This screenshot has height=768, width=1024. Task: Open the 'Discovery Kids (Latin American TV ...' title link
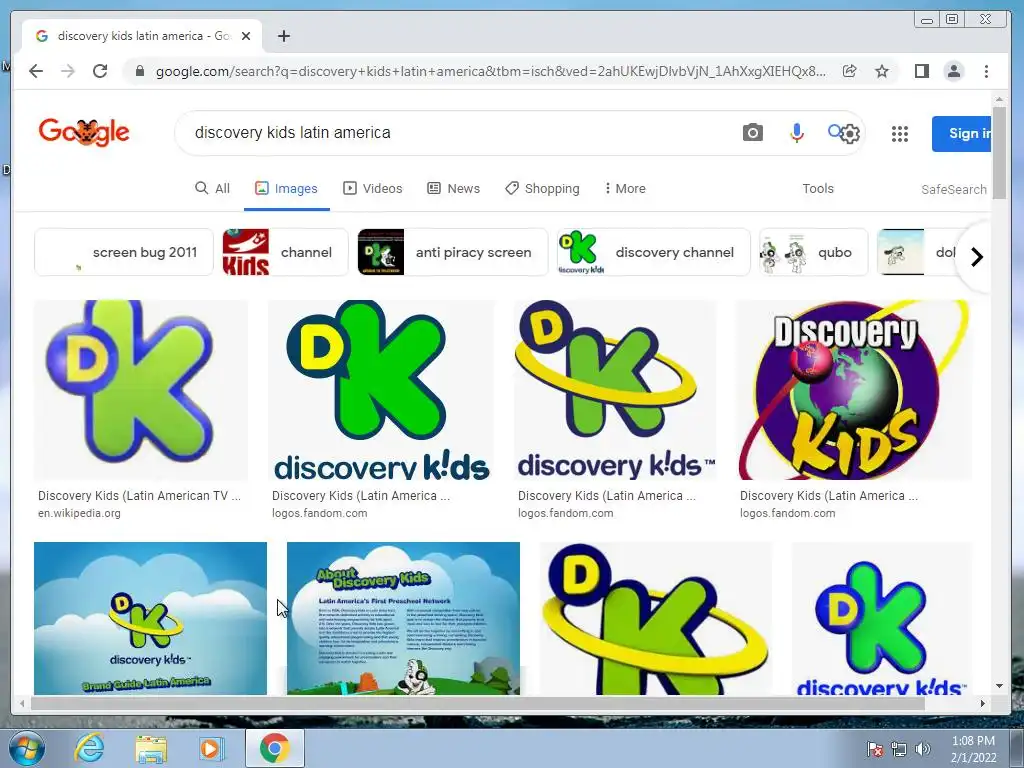(139, 496)
